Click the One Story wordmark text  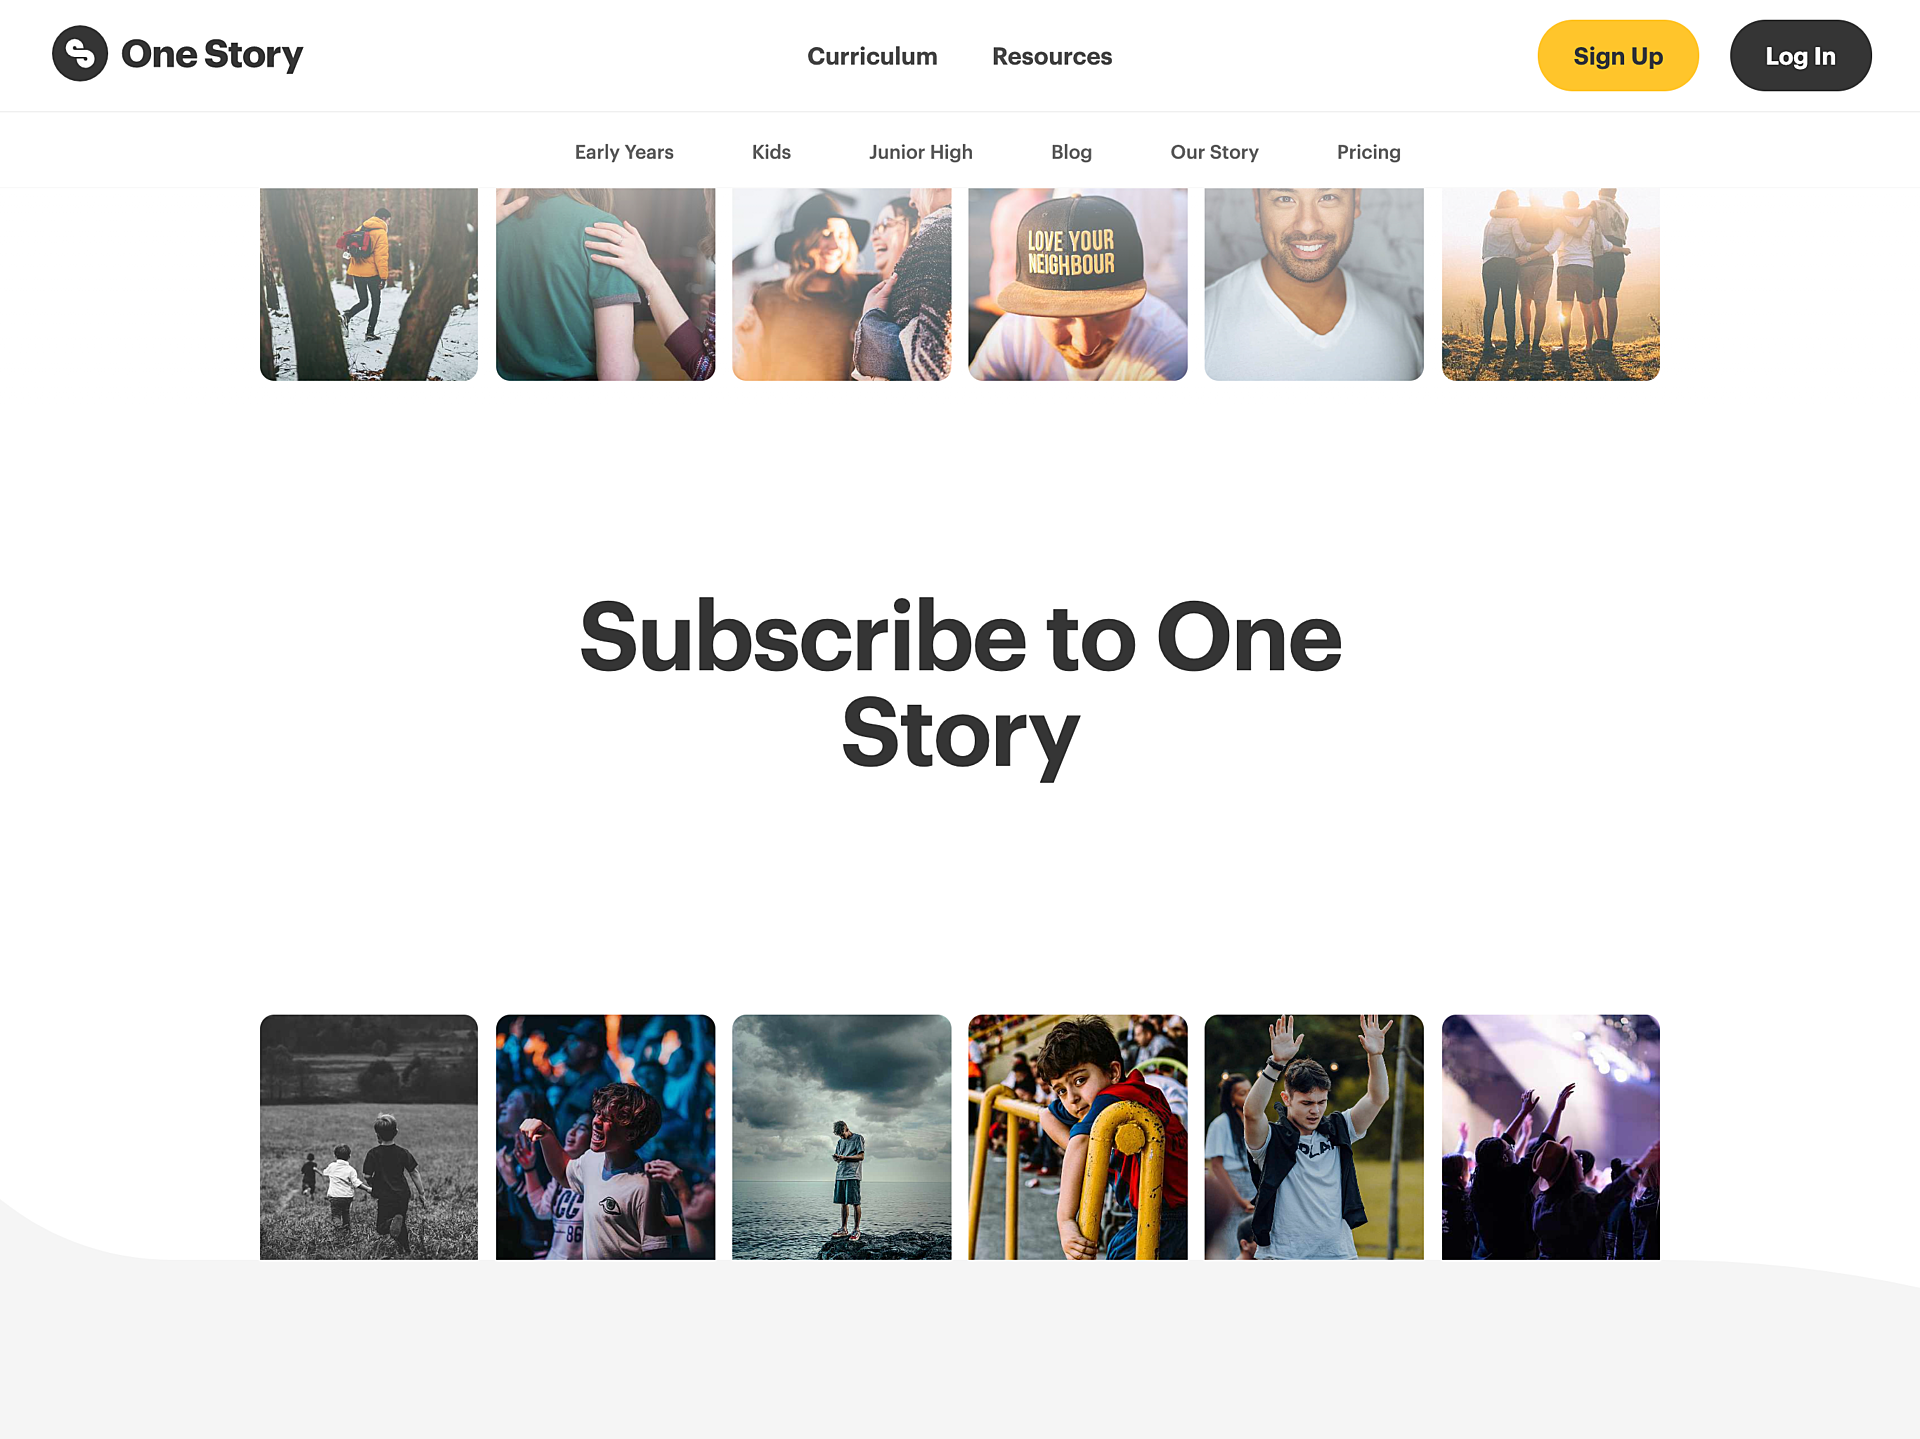click(x=212, y=55)
